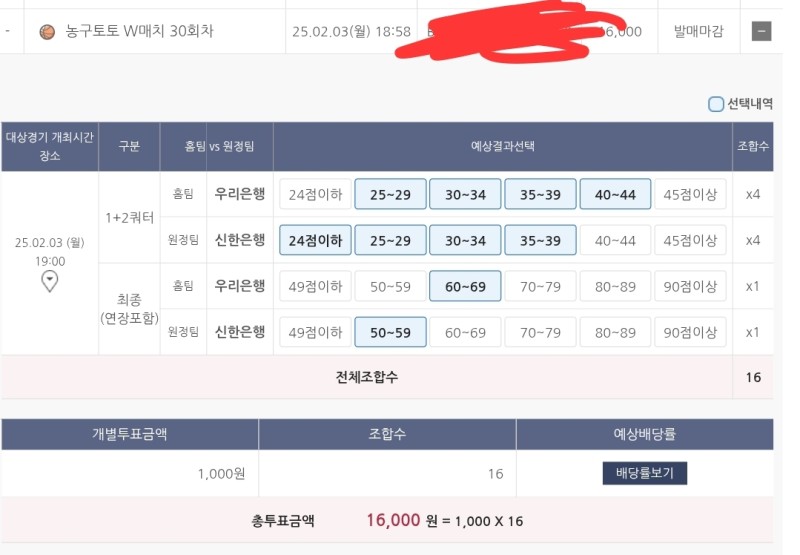Collapse the row with the minus button
Image resolution: width=800 pixels, height=555 pixels.
click(761, 31)
